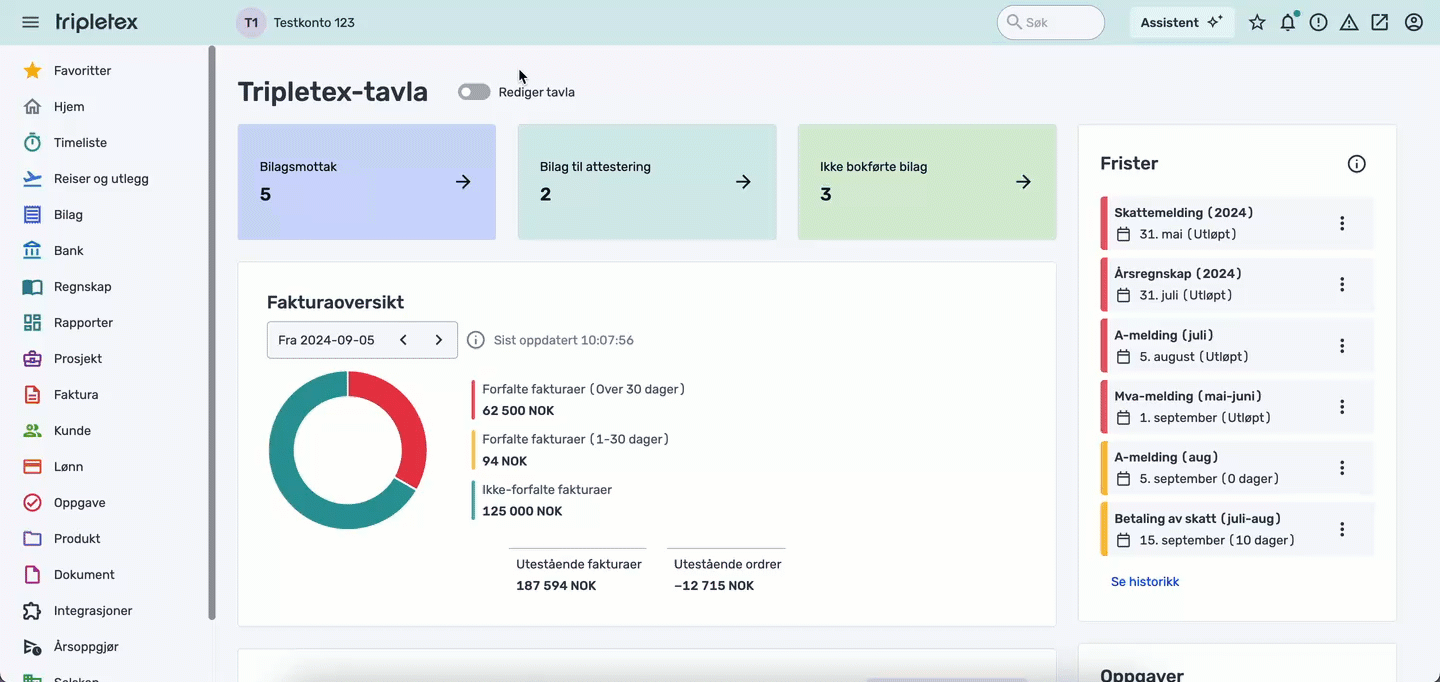Select Reiser og utlegg in sidebar
The height and width of the screenshot is (682, 1440).
100,179
